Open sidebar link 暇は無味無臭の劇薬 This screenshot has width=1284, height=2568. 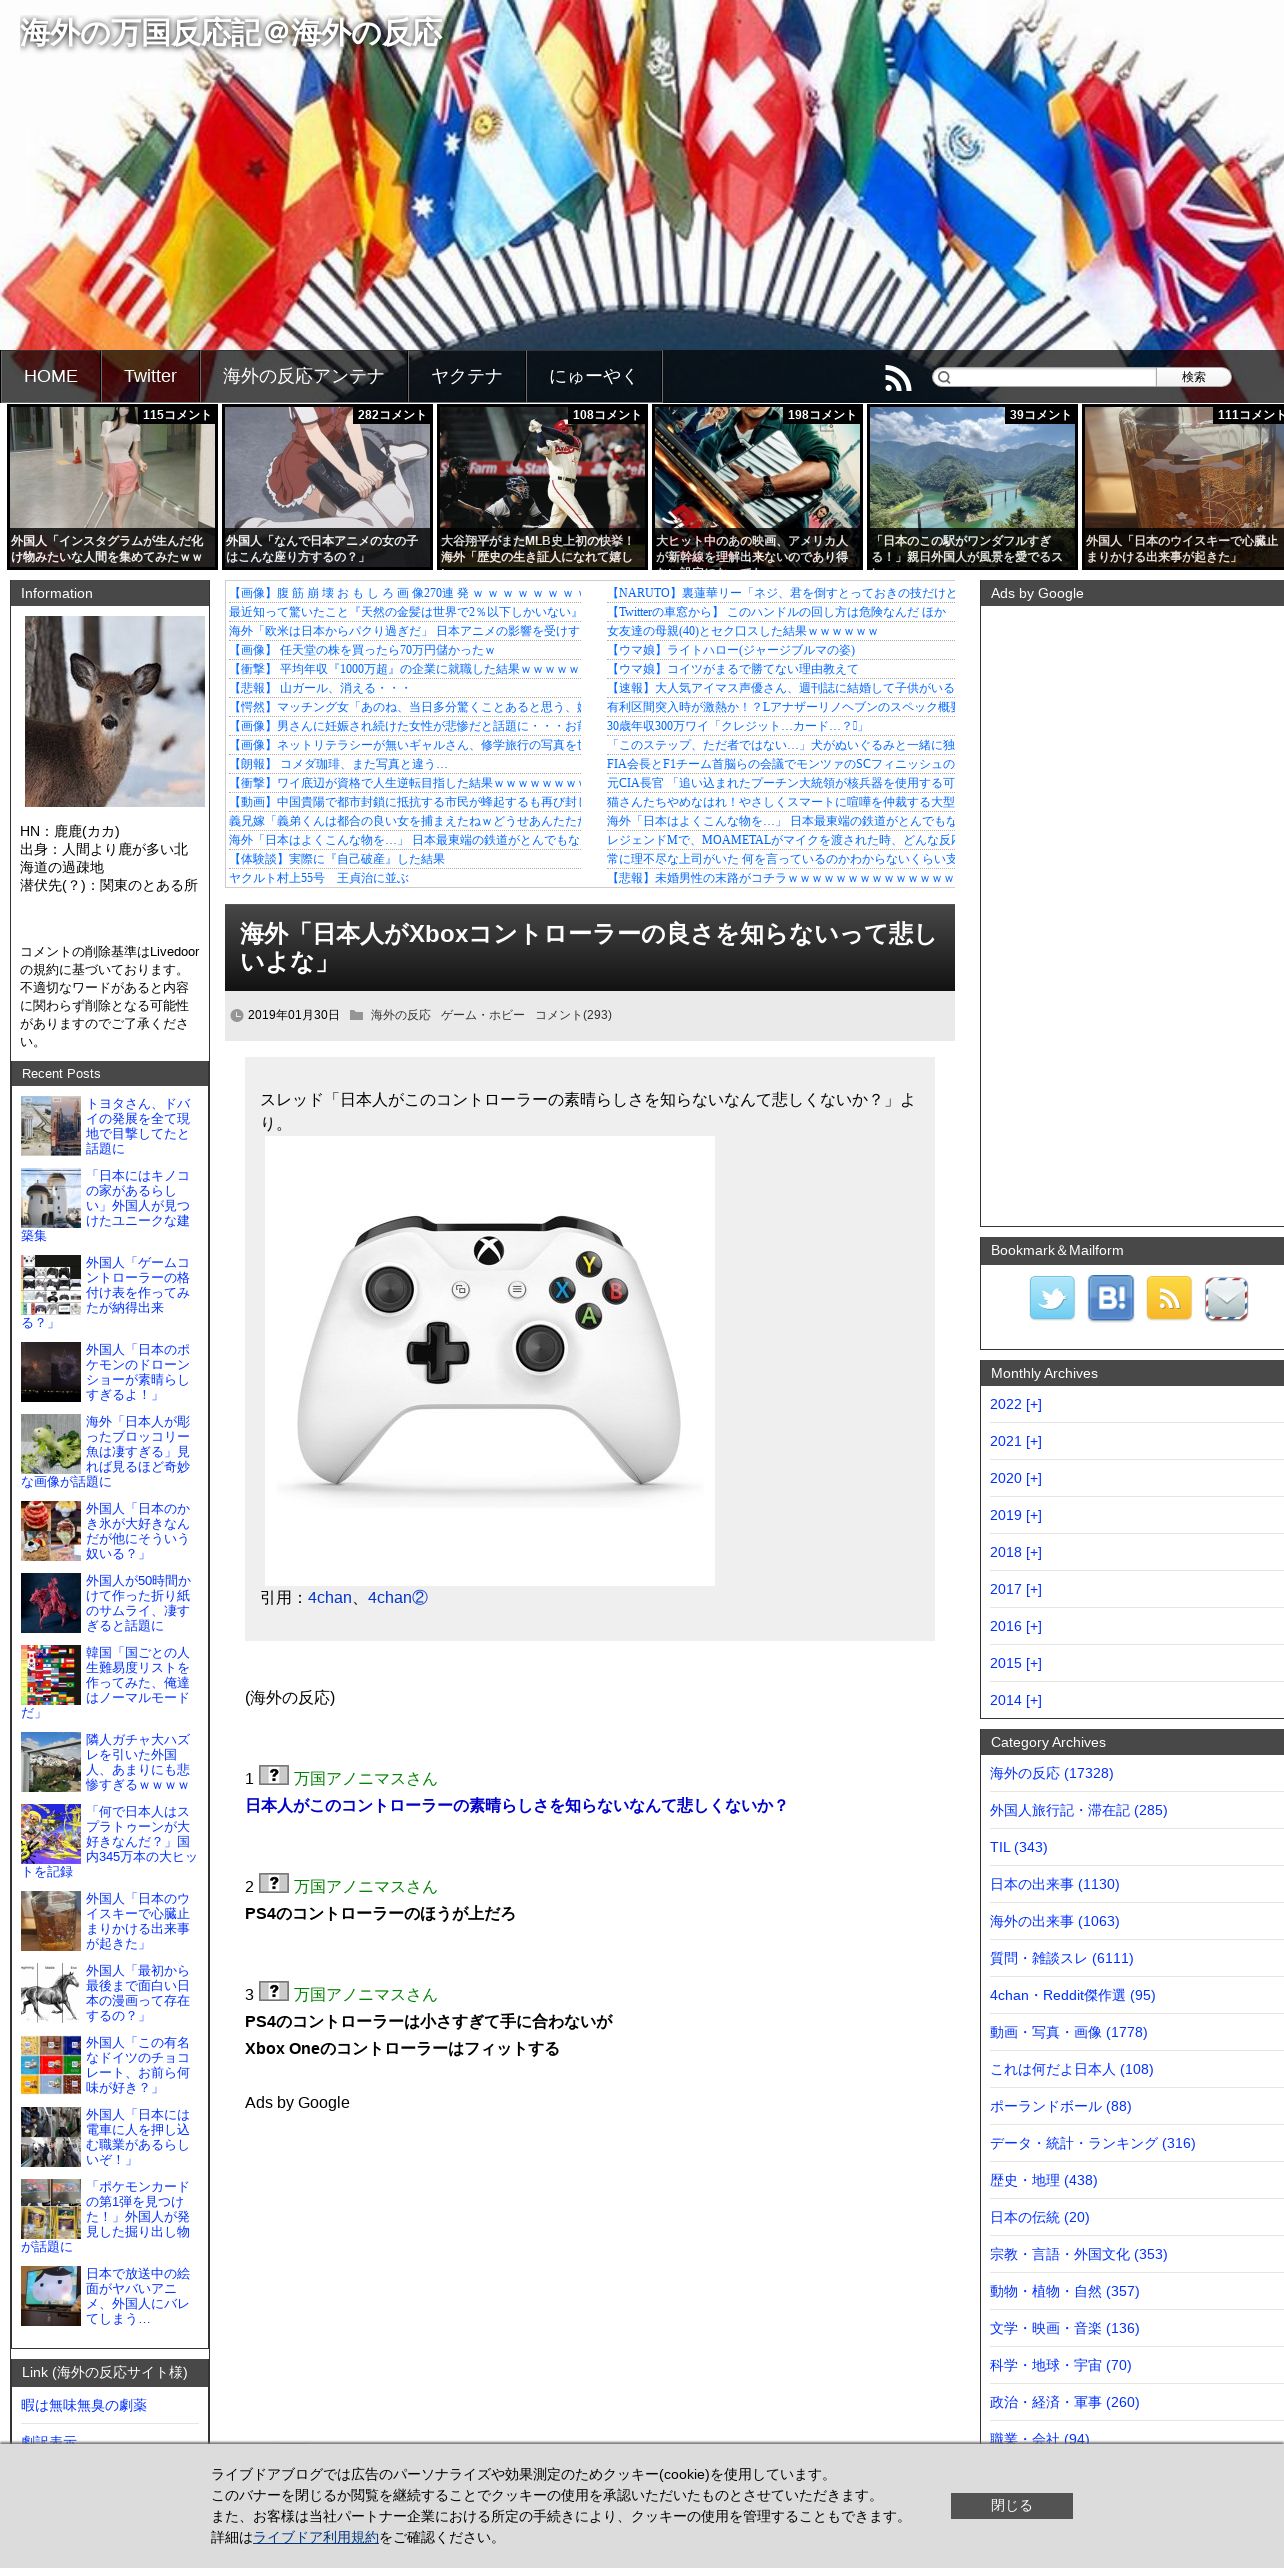[84, 2405]
